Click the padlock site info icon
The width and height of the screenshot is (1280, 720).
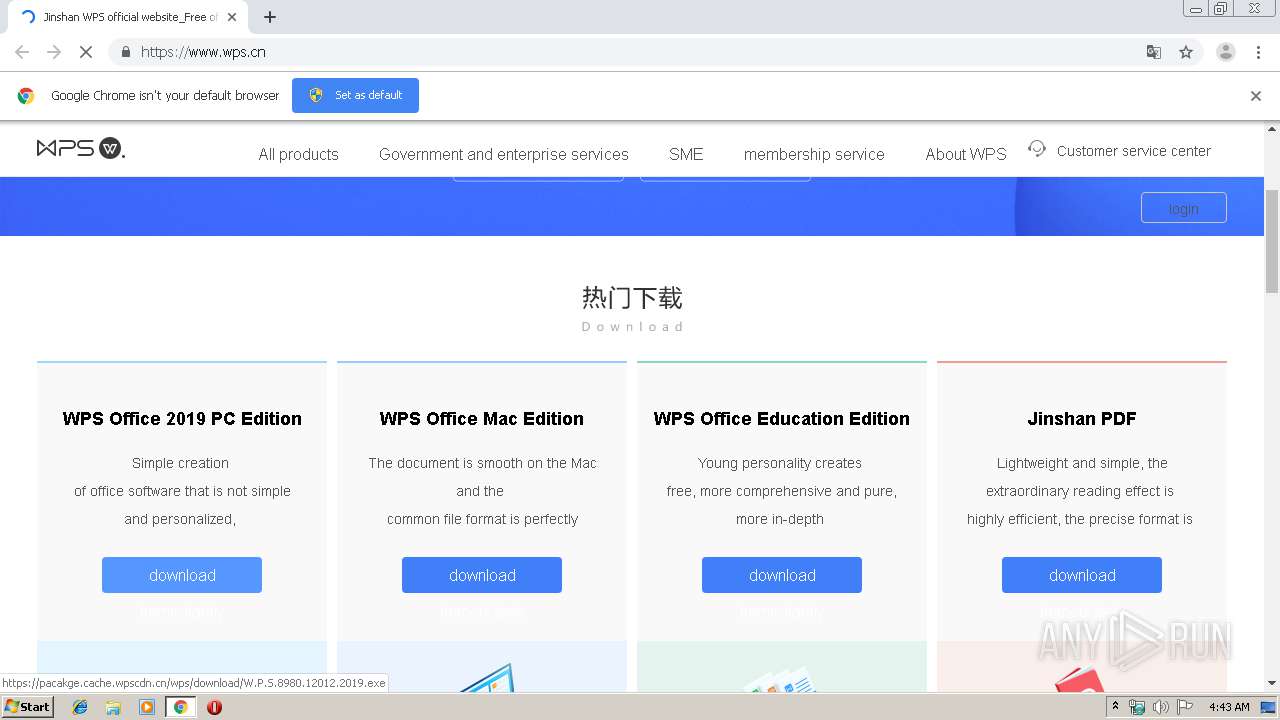tap(125, 52)
